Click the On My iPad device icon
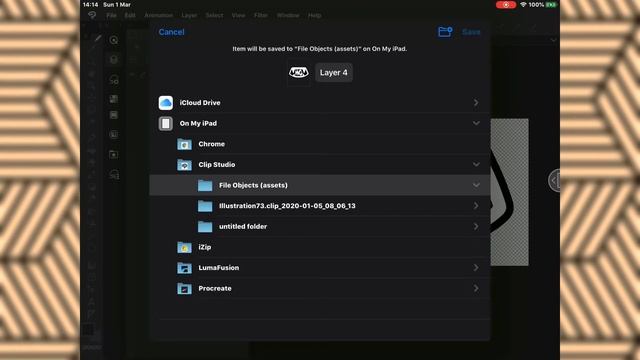640x360 pixels. [x=166, y=123]
